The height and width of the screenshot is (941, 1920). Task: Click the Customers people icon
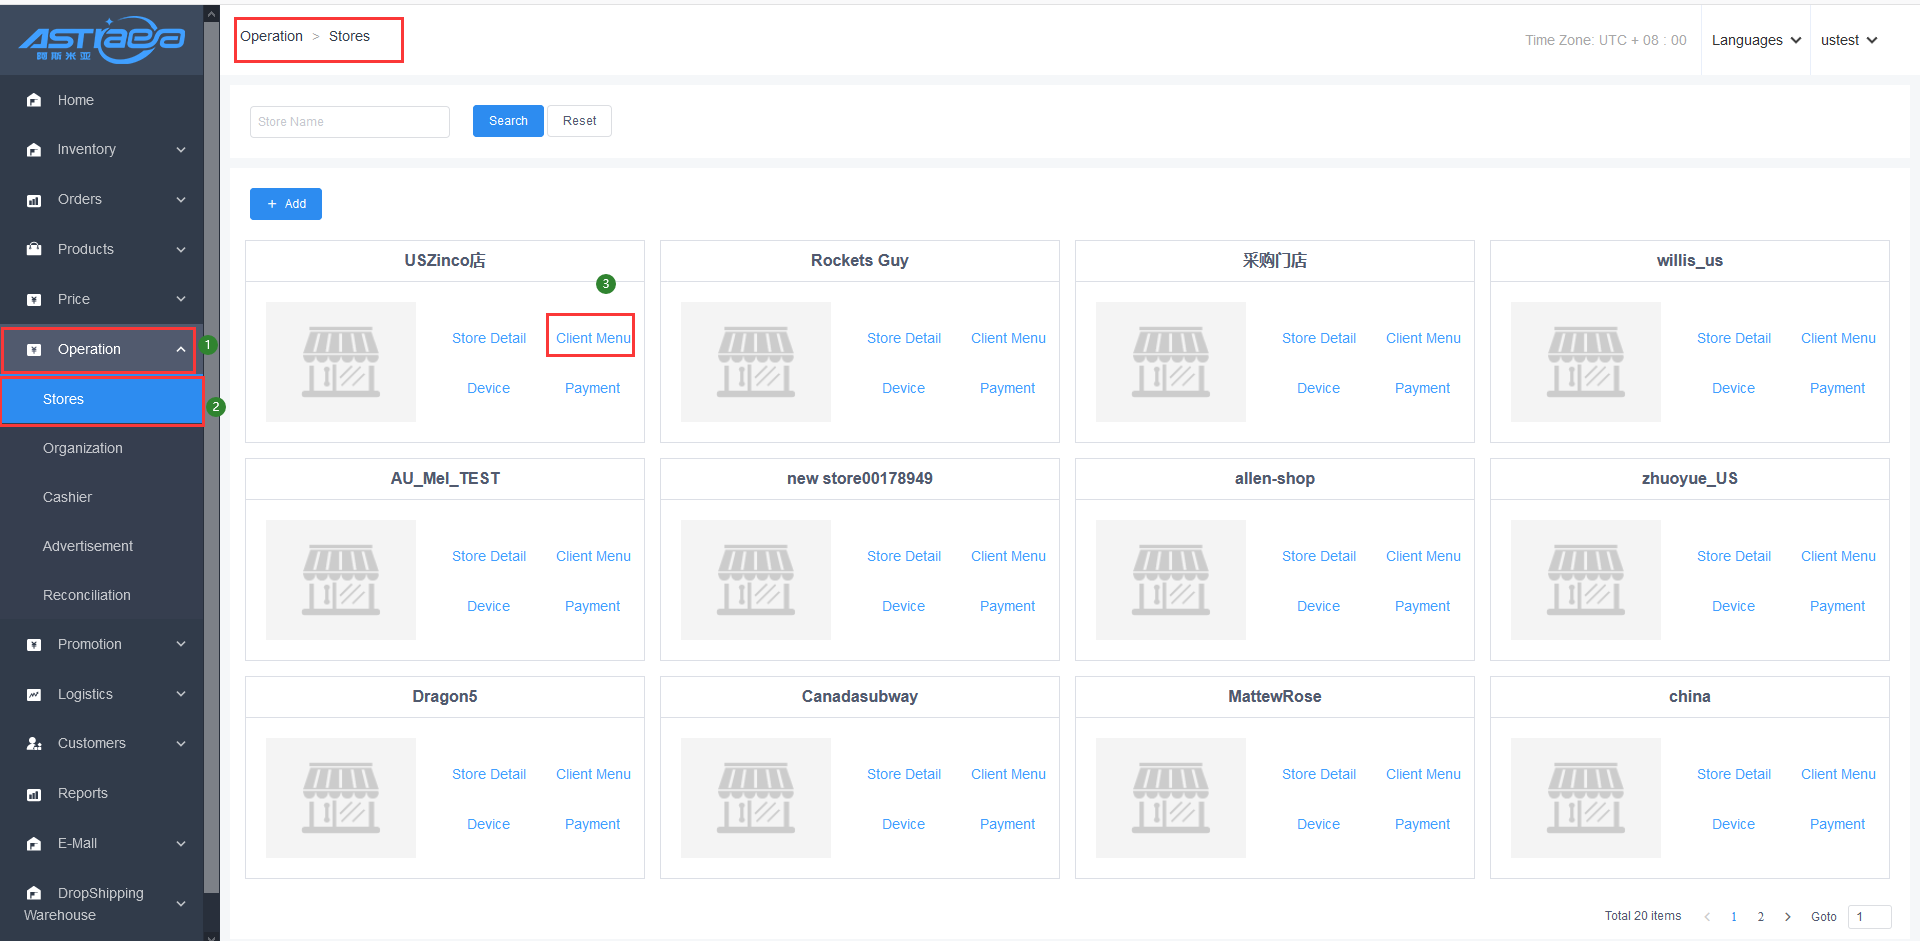click(34, 744)
